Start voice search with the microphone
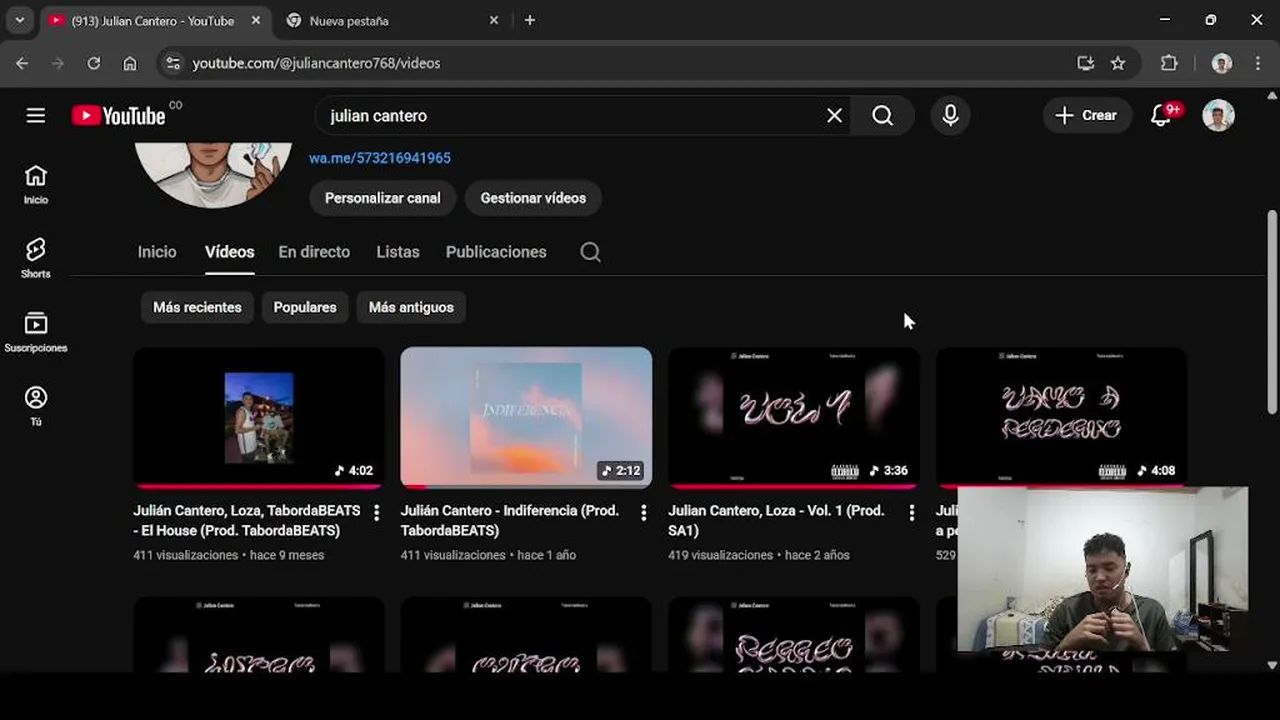Image resolution: width=1280 pixels, height=720 pixels. point(950,116)
